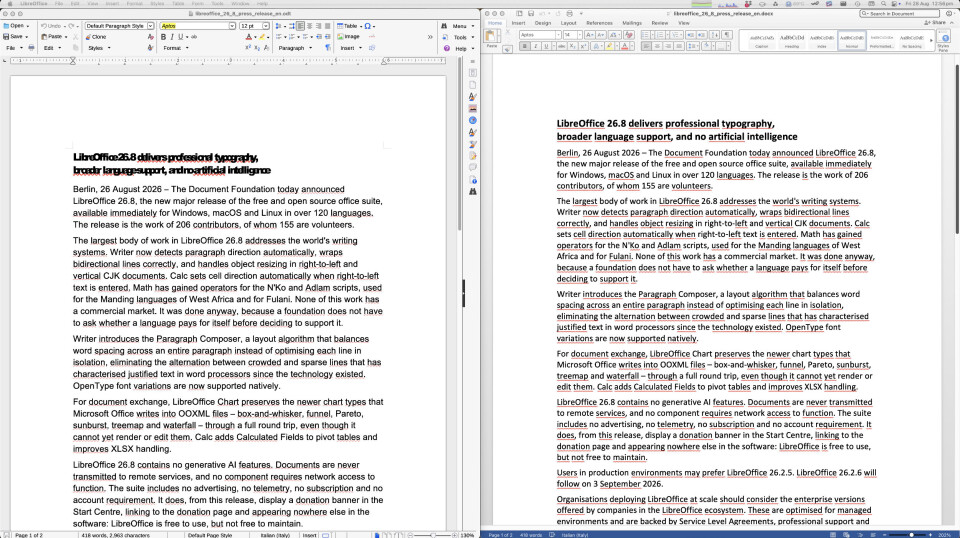960x538 pixels.
Task: Click Word save icon in title bar
Action: pos(531,13)
